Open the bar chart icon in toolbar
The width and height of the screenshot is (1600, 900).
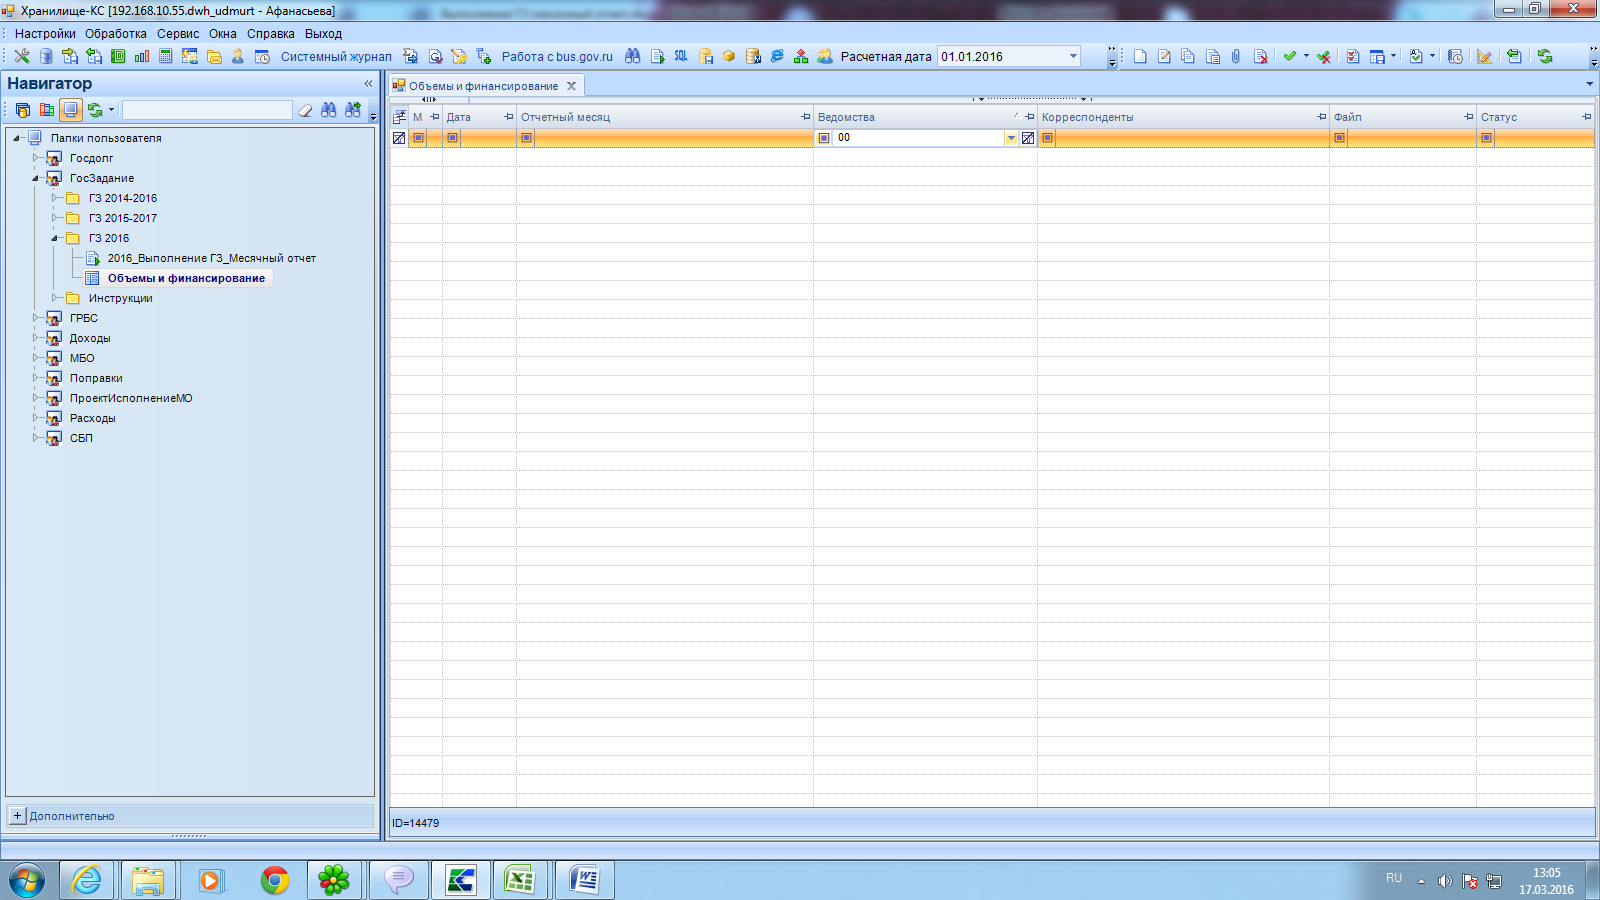(142, 57)
